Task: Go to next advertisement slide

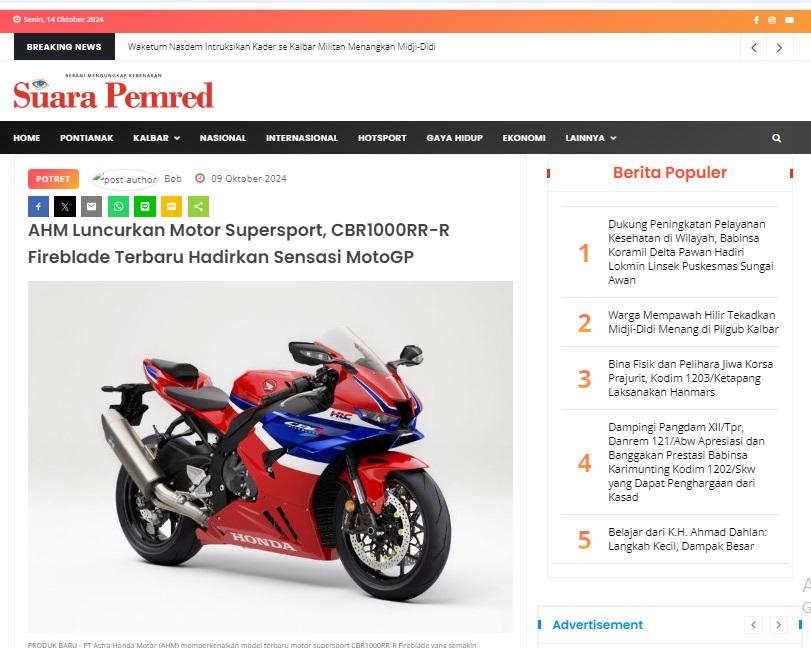Action: click(778, 625)
